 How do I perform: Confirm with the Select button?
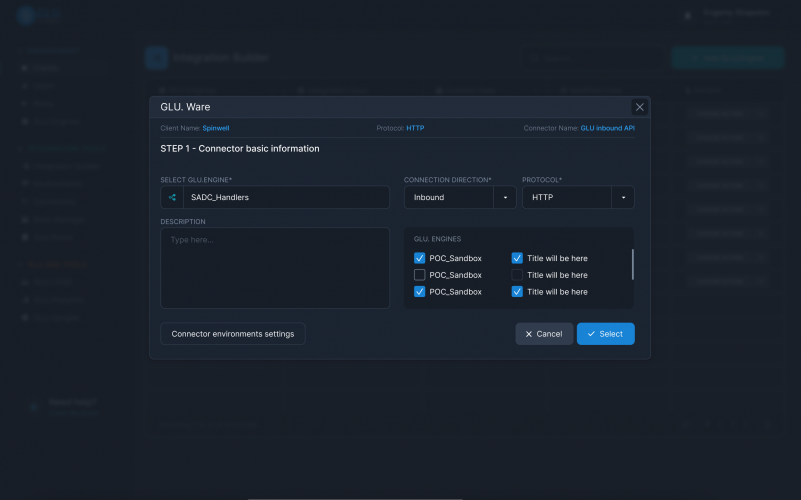click(x=605, y=334)
